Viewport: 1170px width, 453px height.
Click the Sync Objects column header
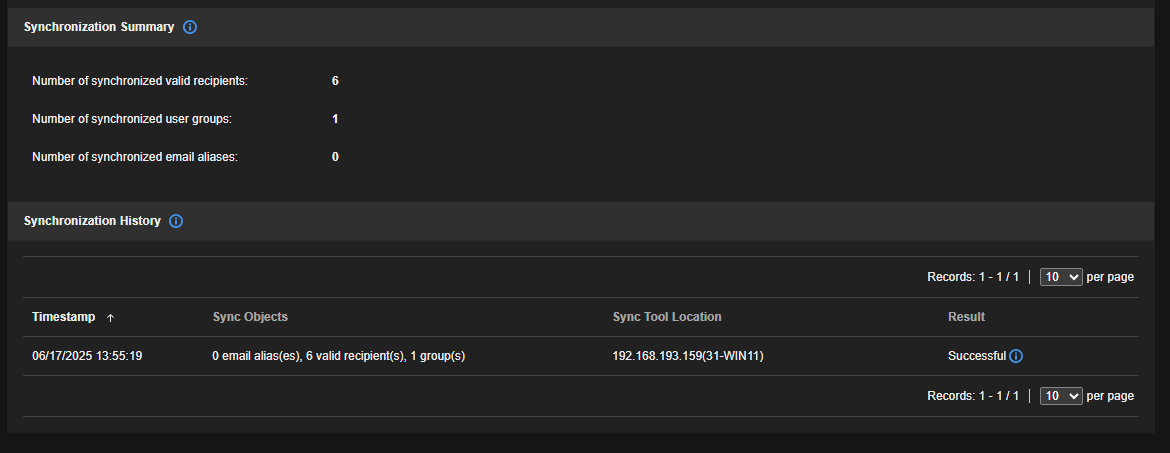click(250, 317)
